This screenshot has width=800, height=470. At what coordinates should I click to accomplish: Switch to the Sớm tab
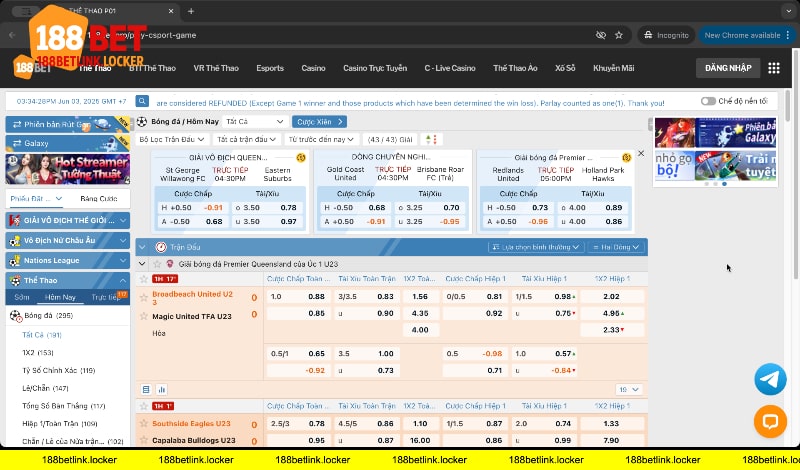point(22,297)
